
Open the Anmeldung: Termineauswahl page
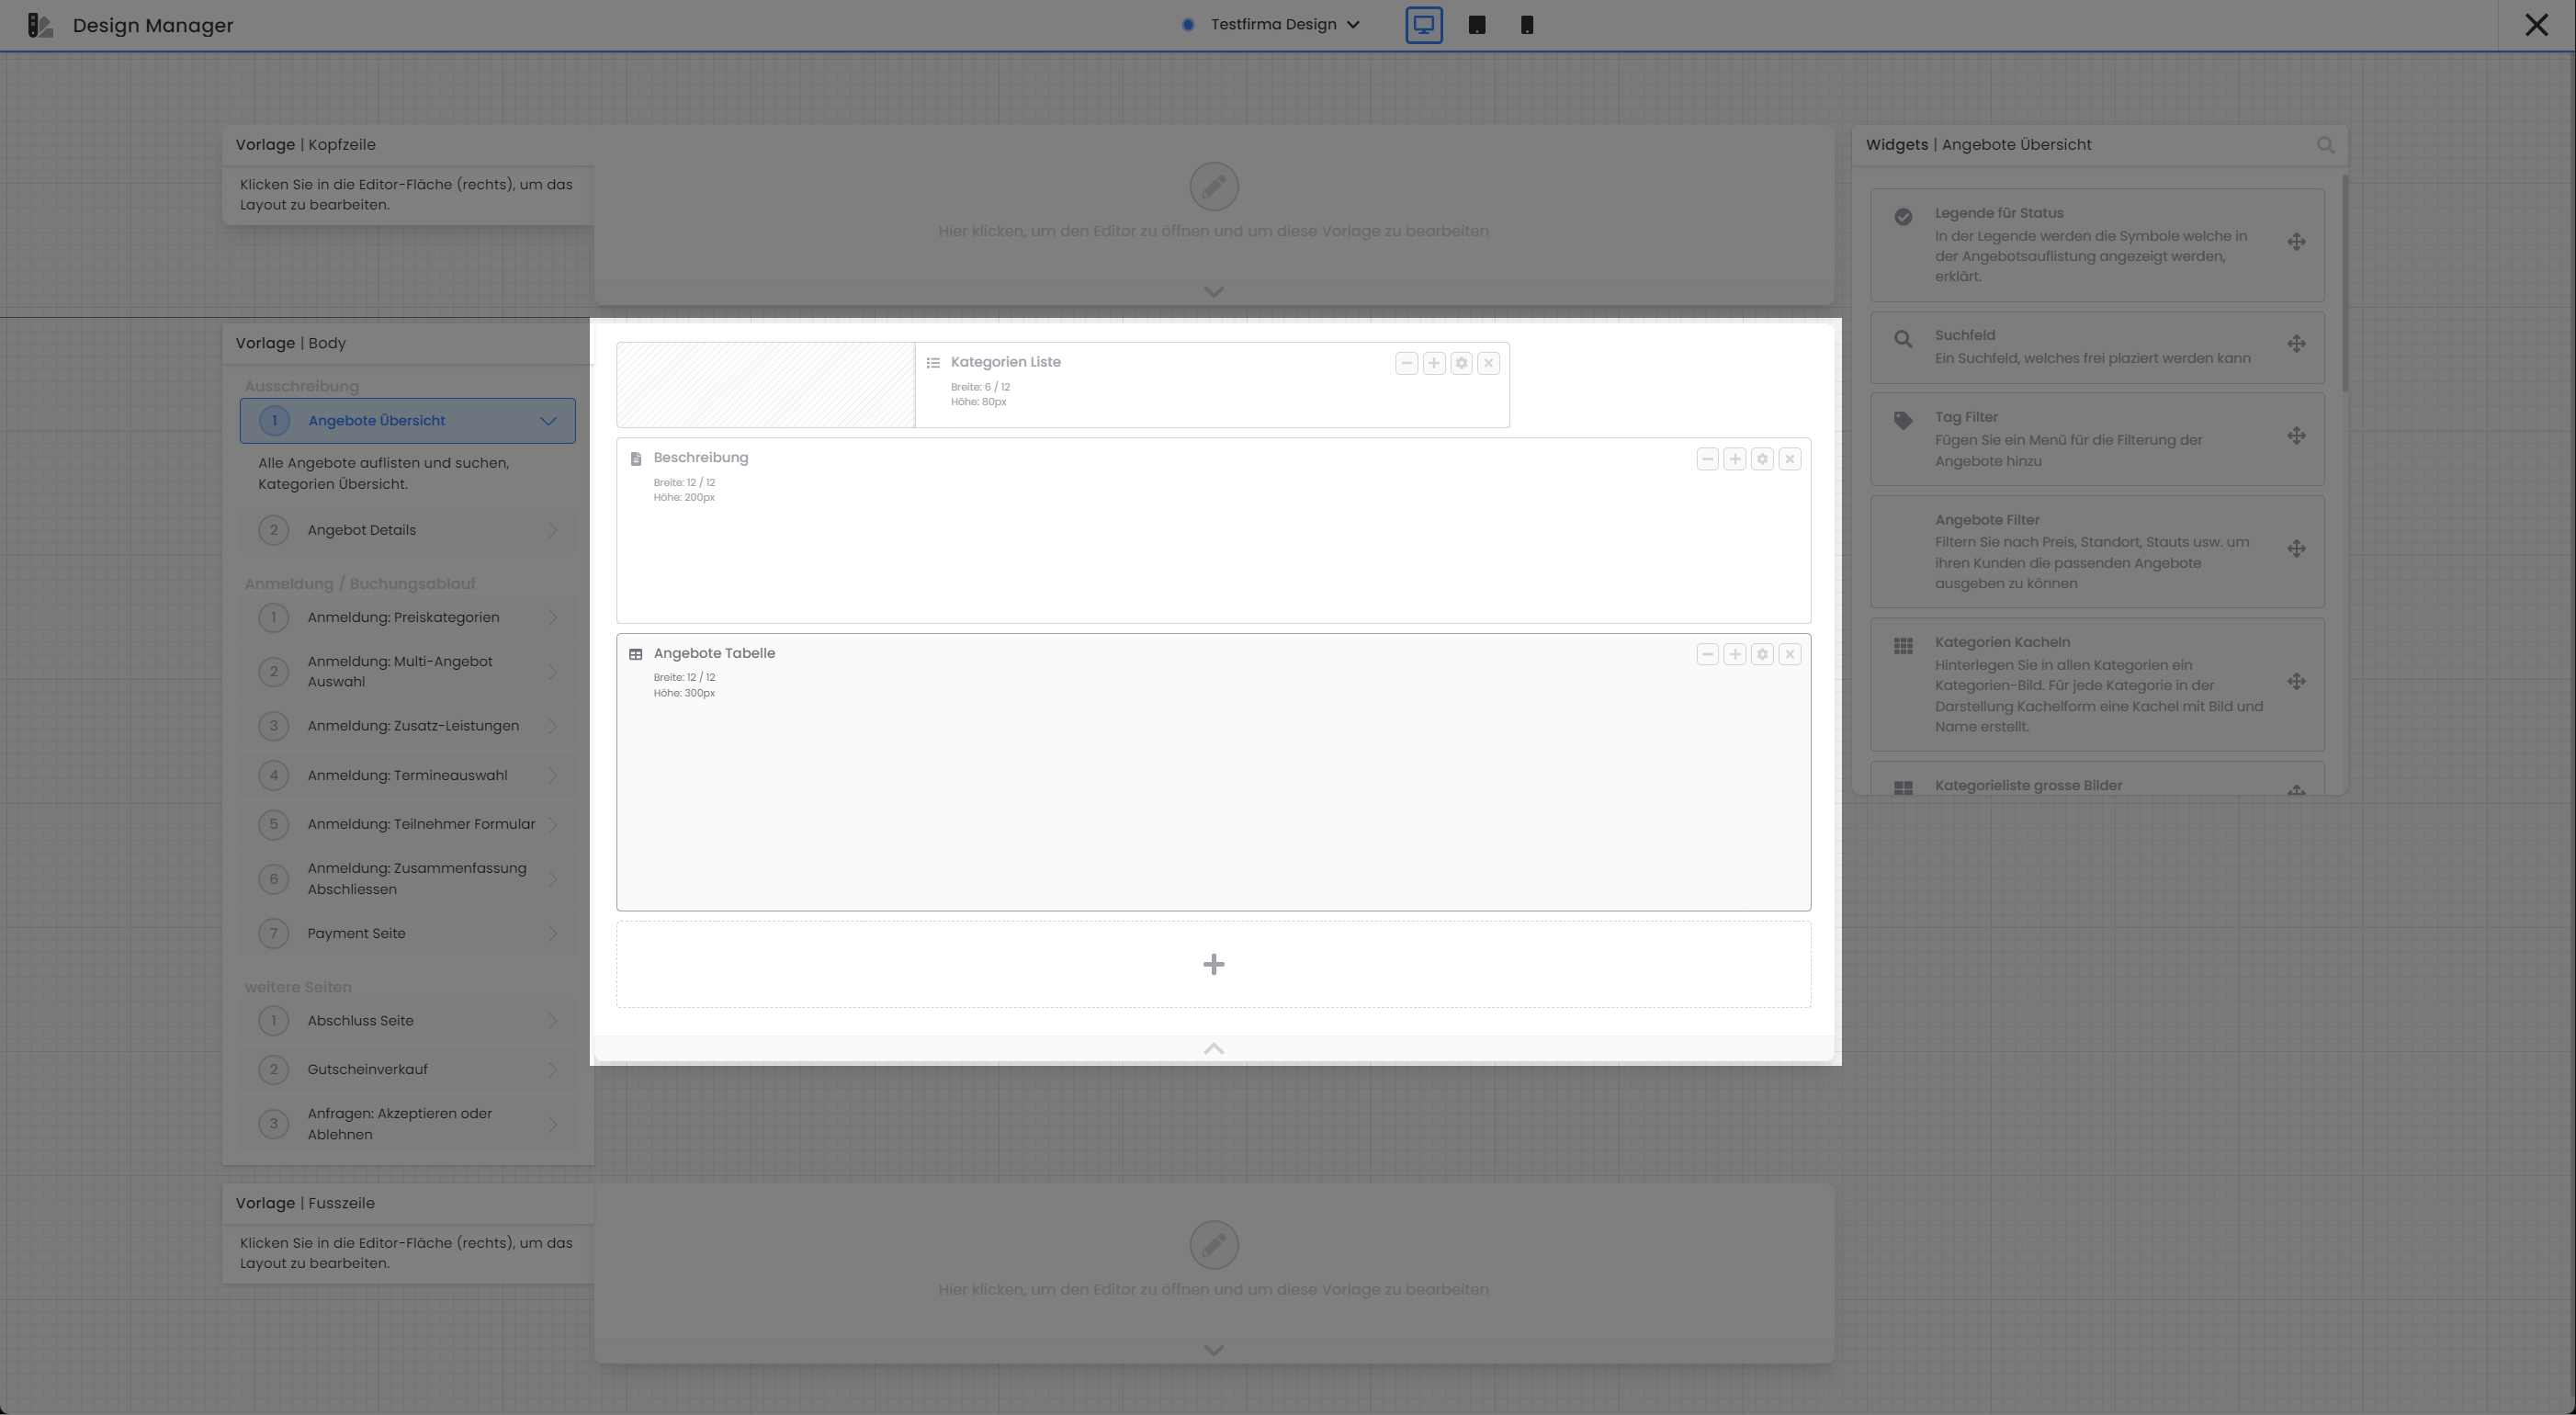[x=408, y=774]
